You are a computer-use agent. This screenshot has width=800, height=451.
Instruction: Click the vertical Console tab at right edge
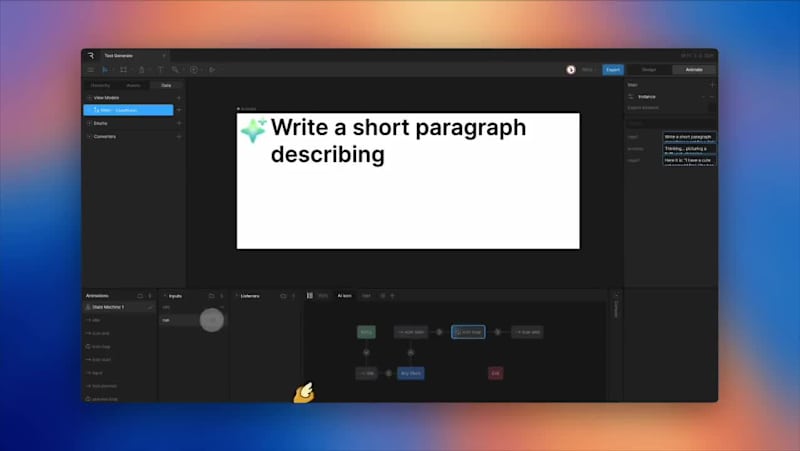[x=616, y=308]
